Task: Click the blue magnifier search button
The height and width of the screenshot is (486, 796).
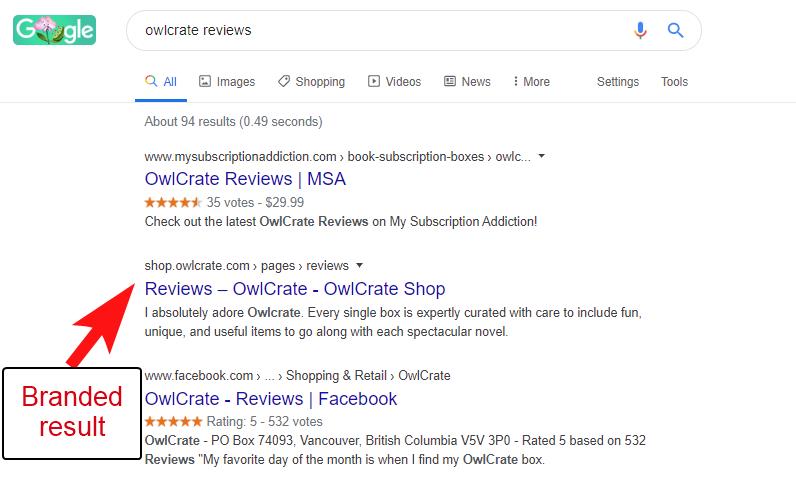Action: pos(675,30)
